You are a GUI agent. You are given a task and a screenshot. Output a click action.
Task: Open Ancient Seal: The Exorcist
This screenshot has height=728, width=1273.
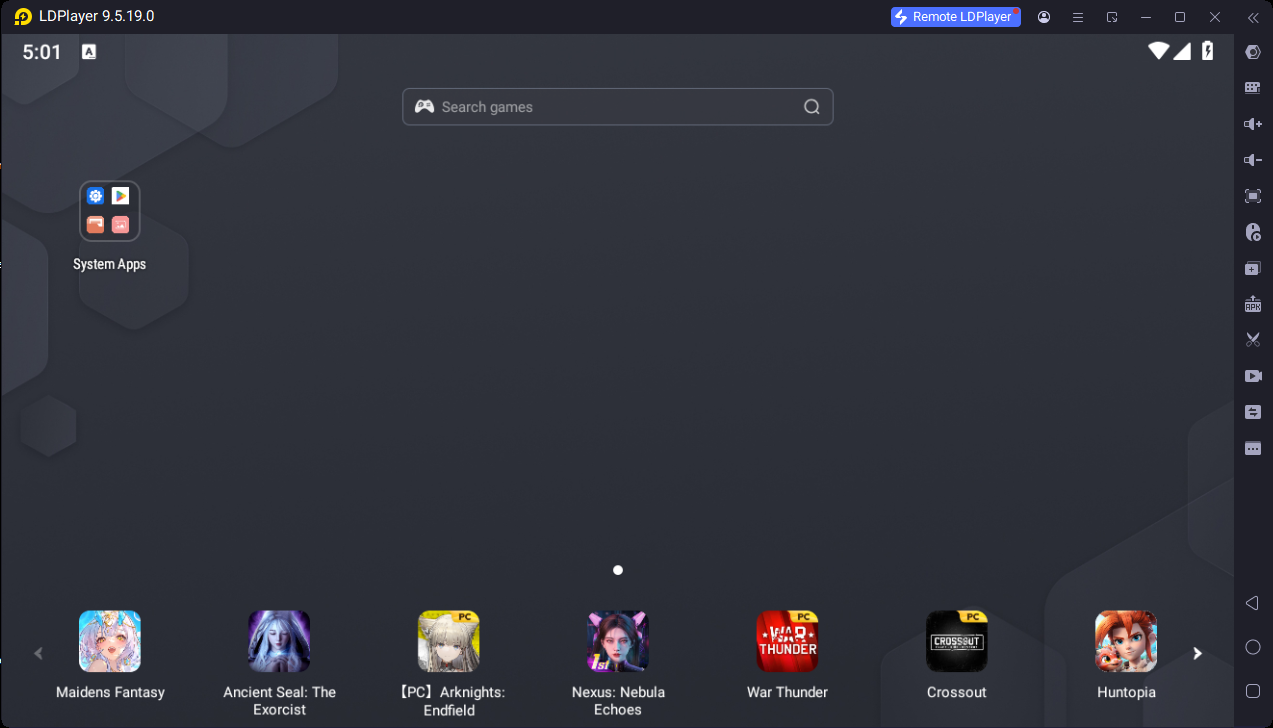pyautogui.click(x=279, y=641)
